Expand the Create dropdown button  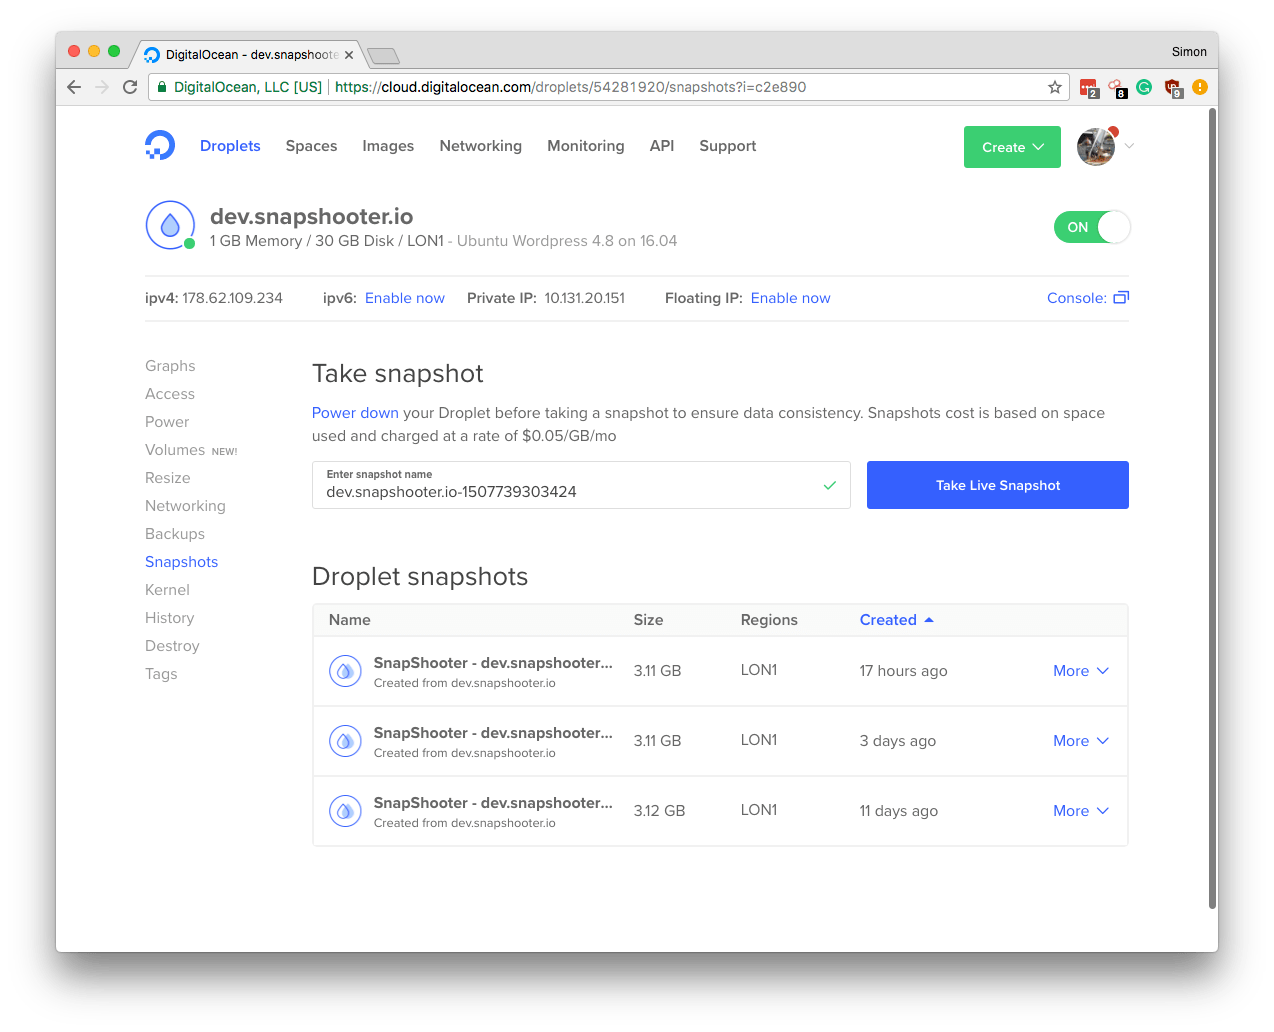(1012, 147)
